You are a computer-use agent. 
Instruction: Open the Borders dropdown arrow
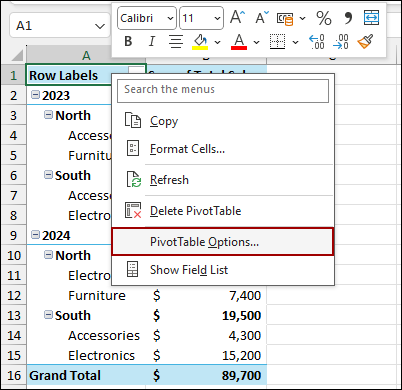coord(295,42)
